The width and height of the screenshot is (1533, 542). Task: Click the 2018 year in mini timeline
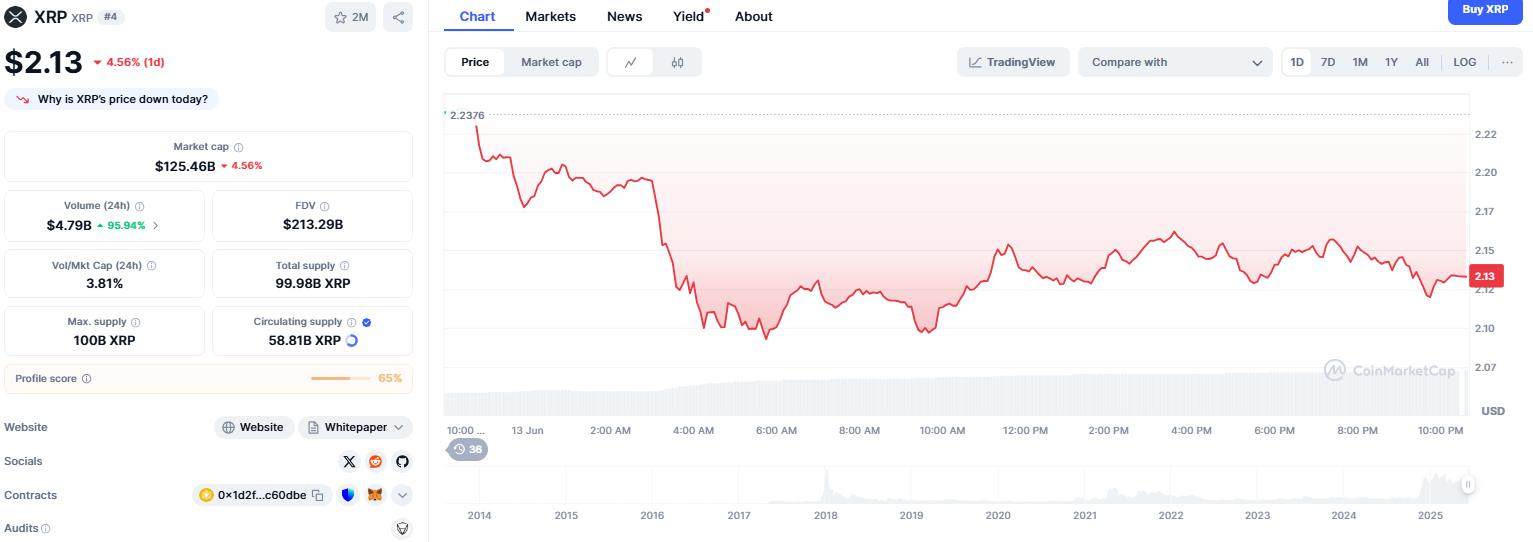[825, 515]
